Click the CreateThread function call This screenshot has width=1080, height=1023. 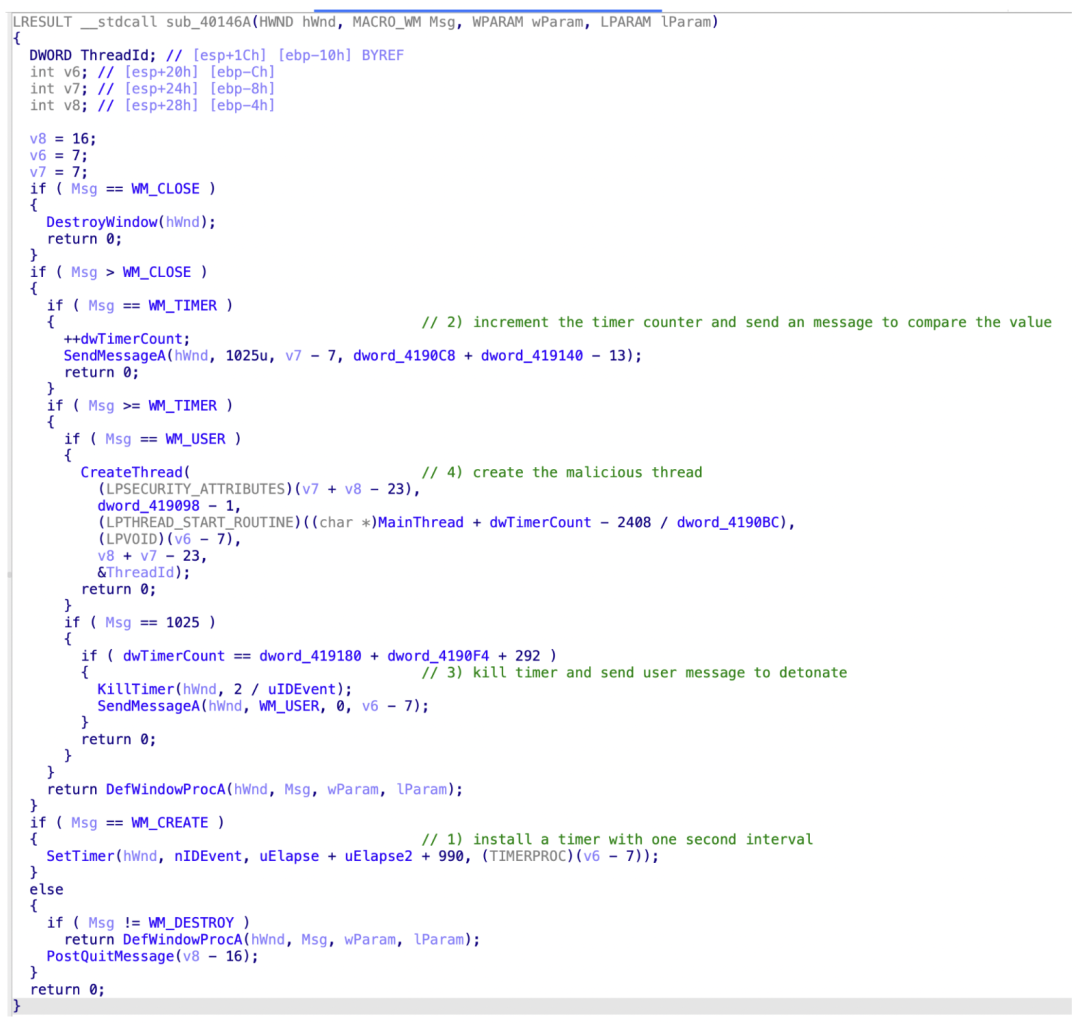[132, 472]
